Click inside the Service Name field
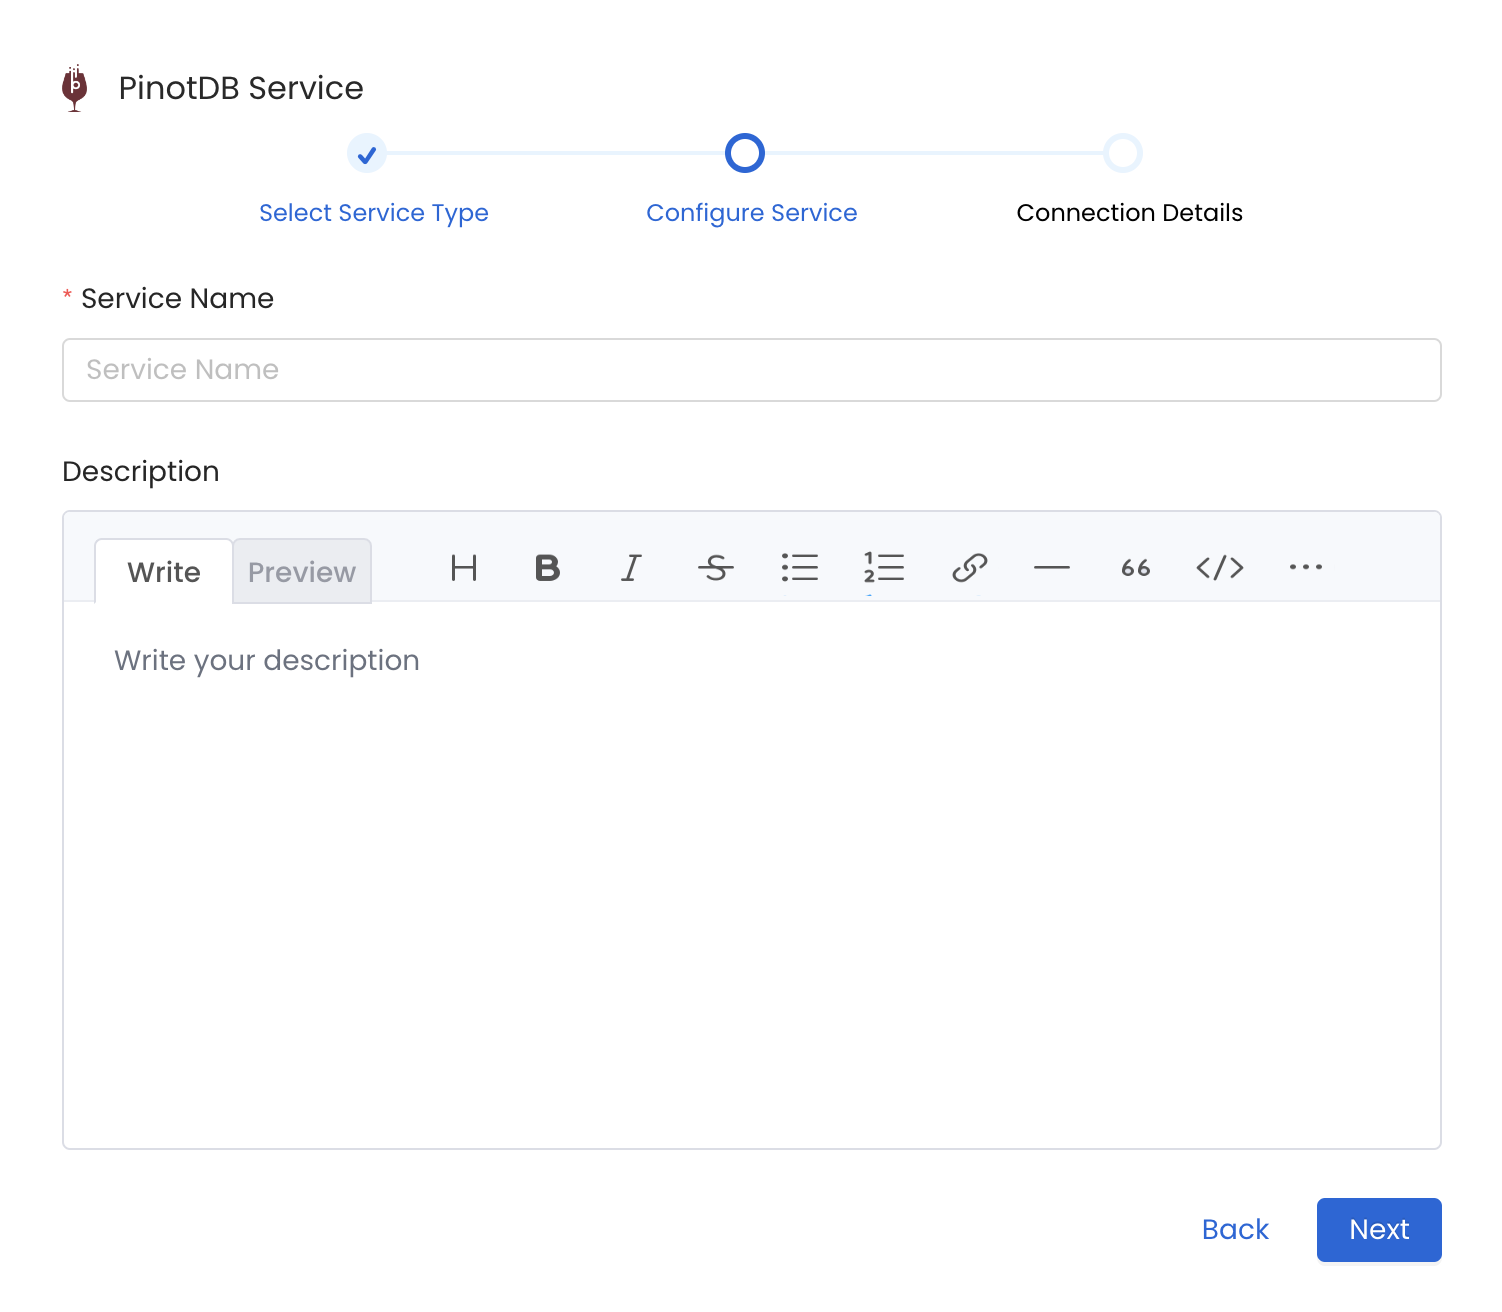Screen dimensions: 1502x1312 coord(751,370)
